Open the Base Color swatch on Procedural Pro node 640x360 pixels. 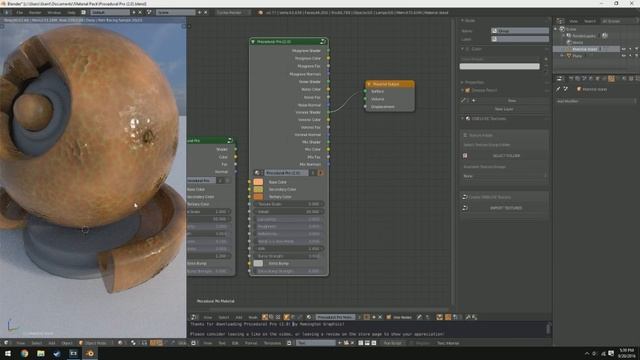258,182
